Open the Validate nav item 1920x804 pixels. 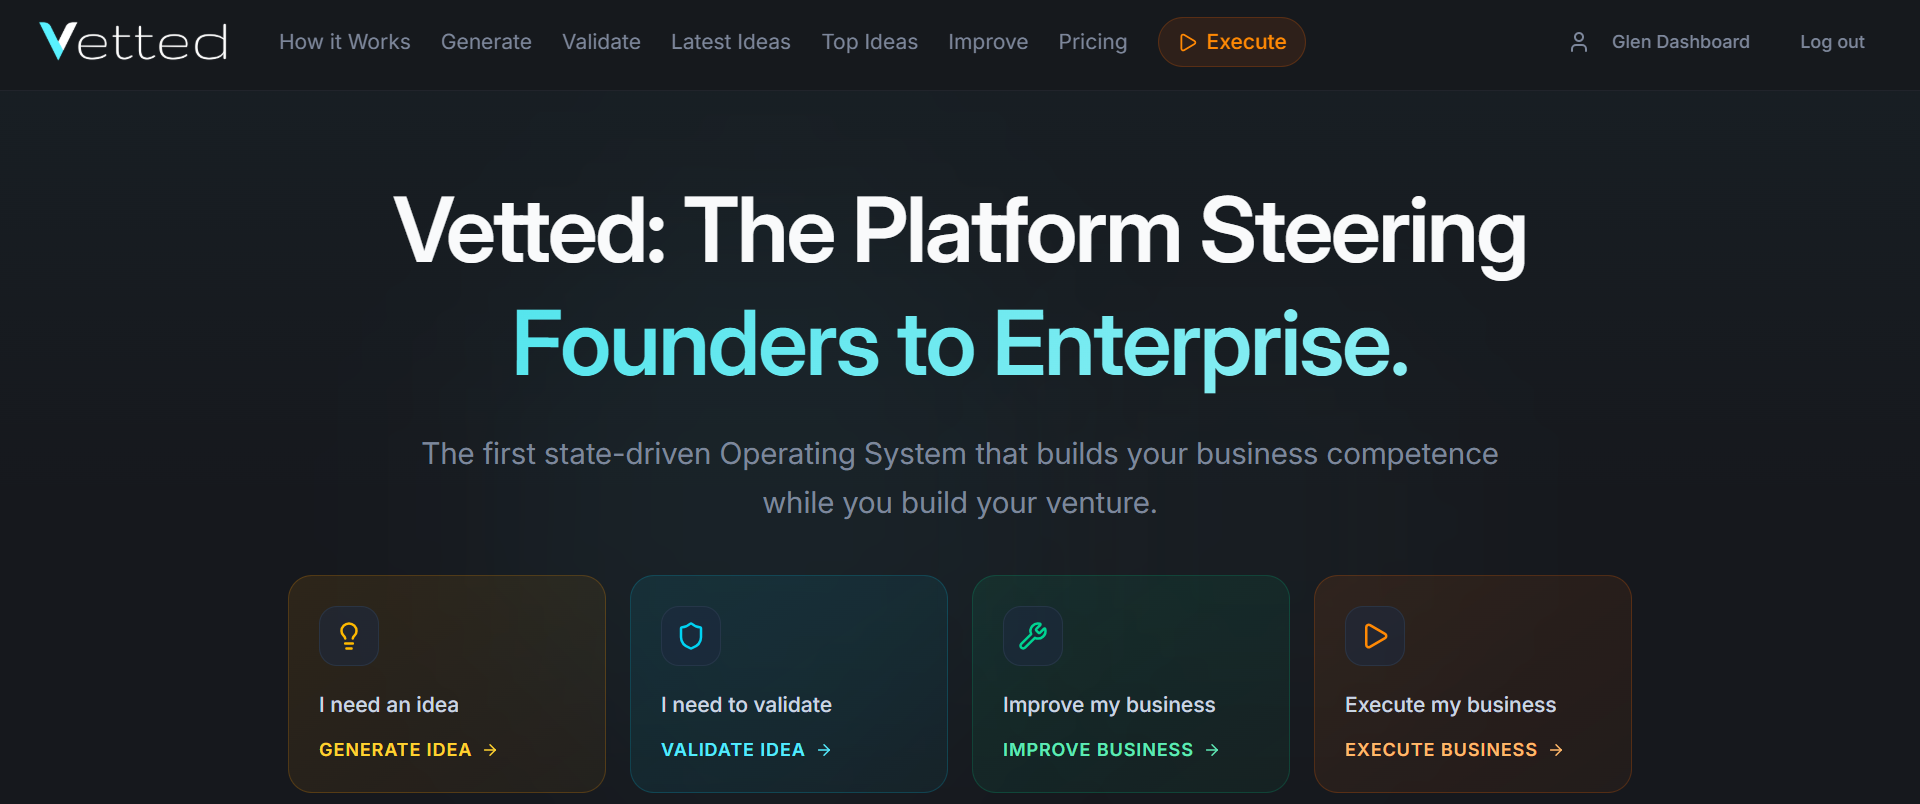[x=601, y=42]
